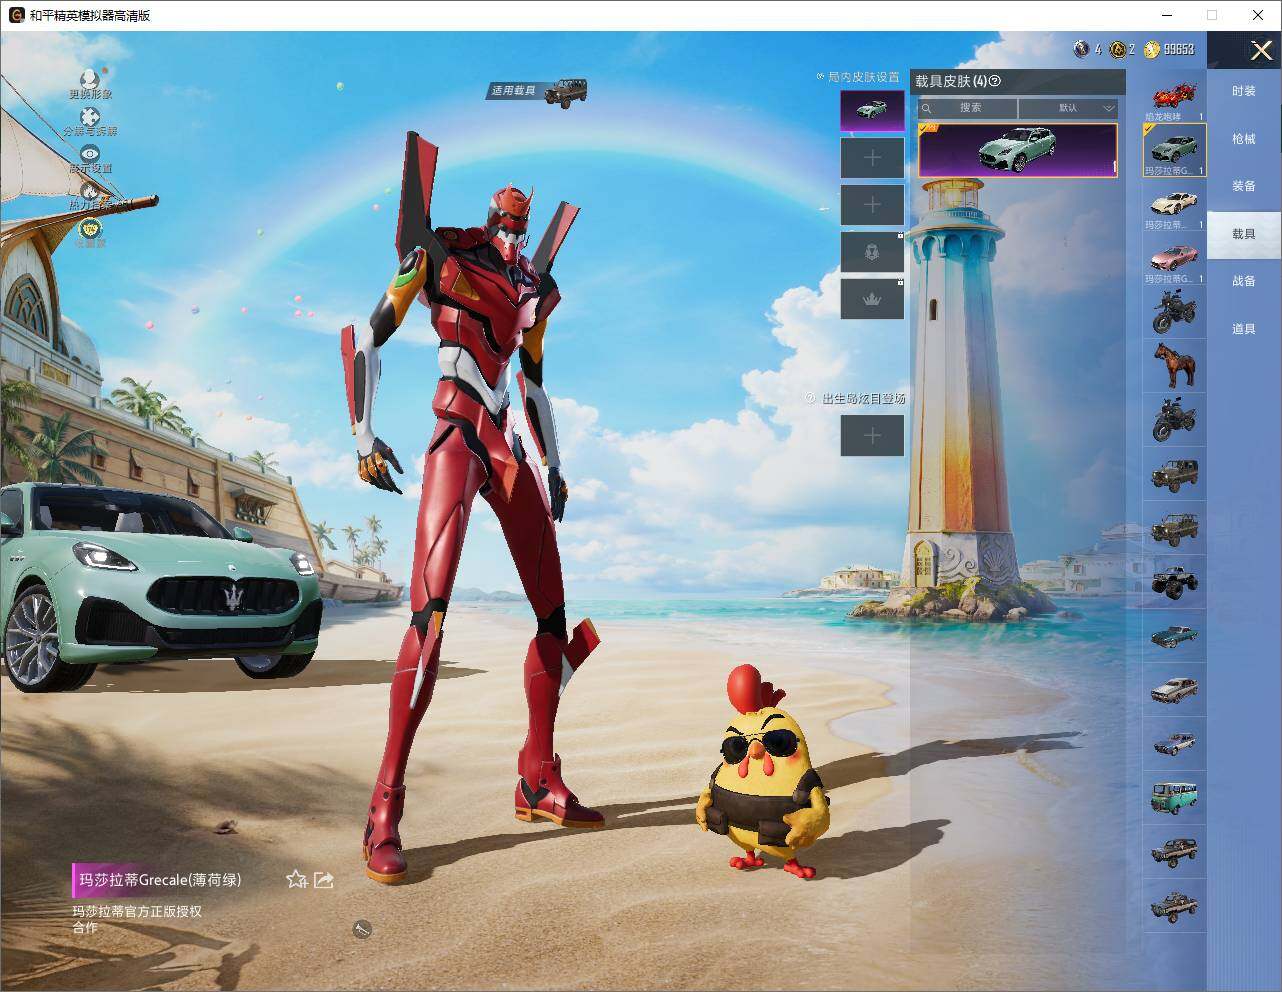Select the large green Maserati skin card
The height and width of the screenshot is (992, 1282).
[x=1017, y=150]
